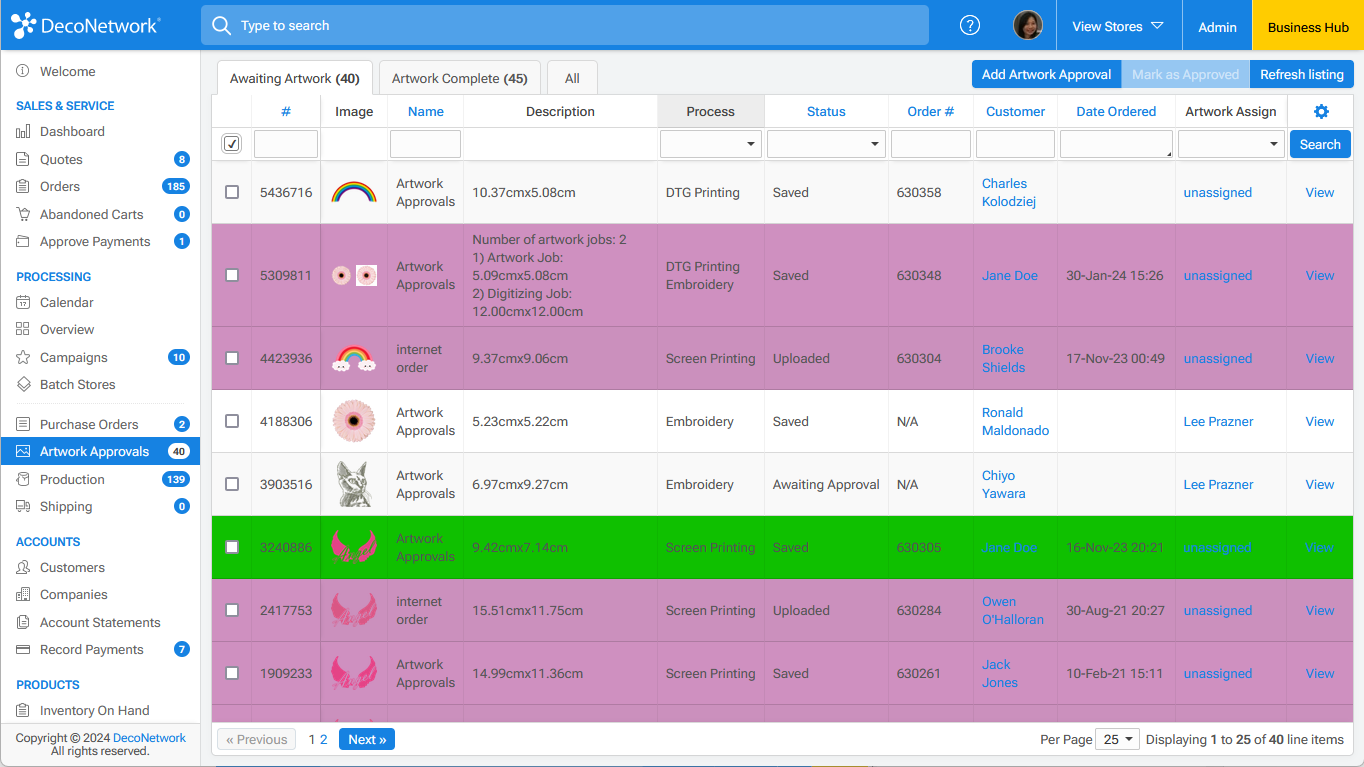1364x767 pixels.
Task: Check the box for artwork 5436716
Action: [232, 192]
